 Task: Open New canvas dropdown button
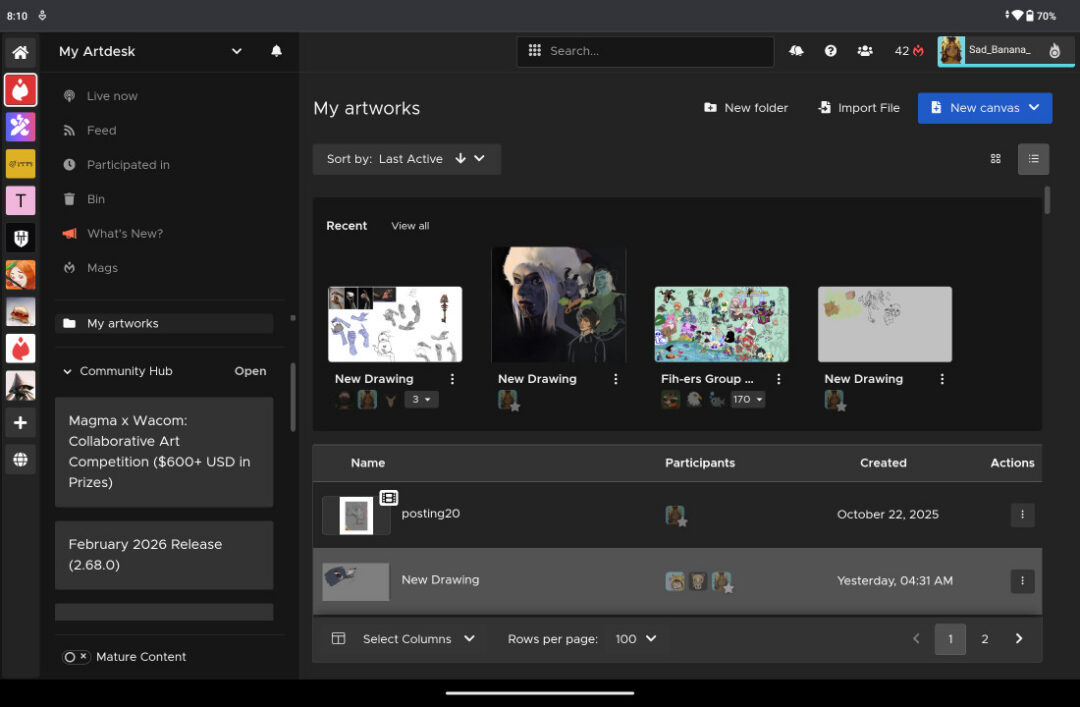click(x=984, y=107)
